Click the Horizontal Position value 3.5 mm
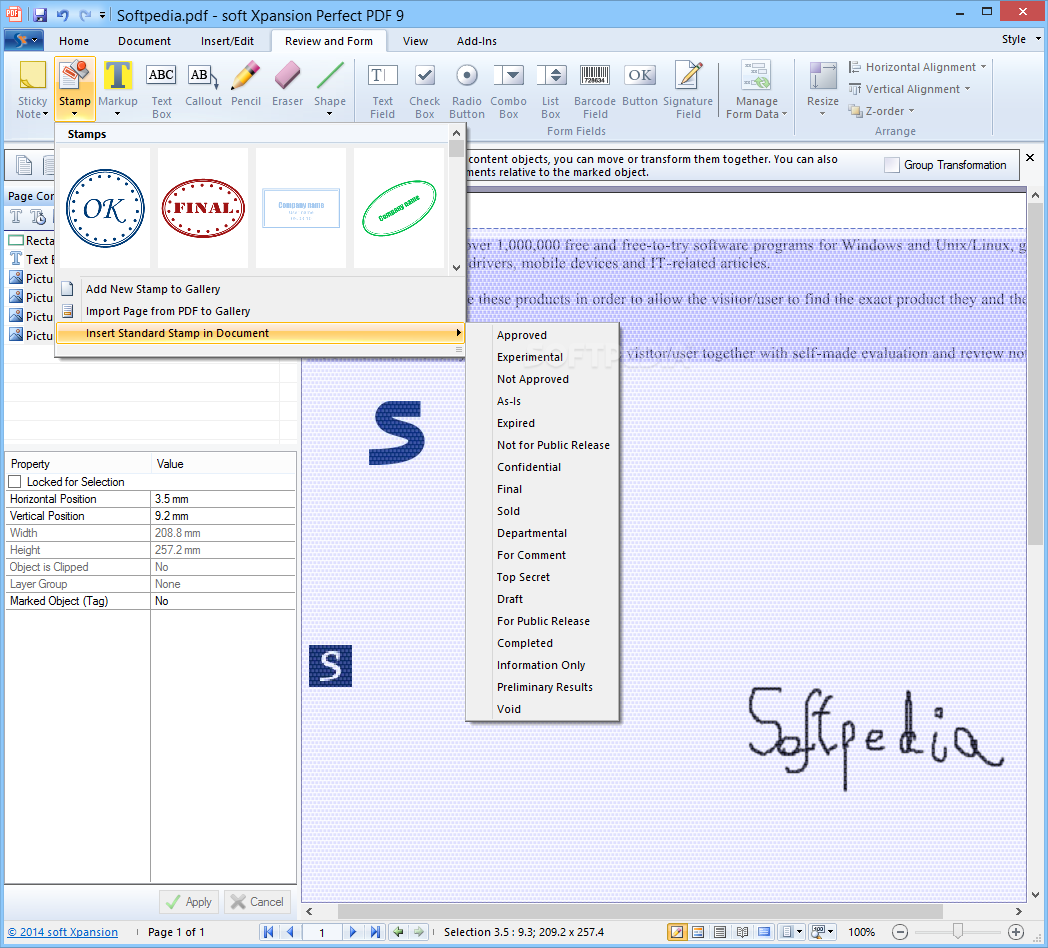 pos(223,499)
